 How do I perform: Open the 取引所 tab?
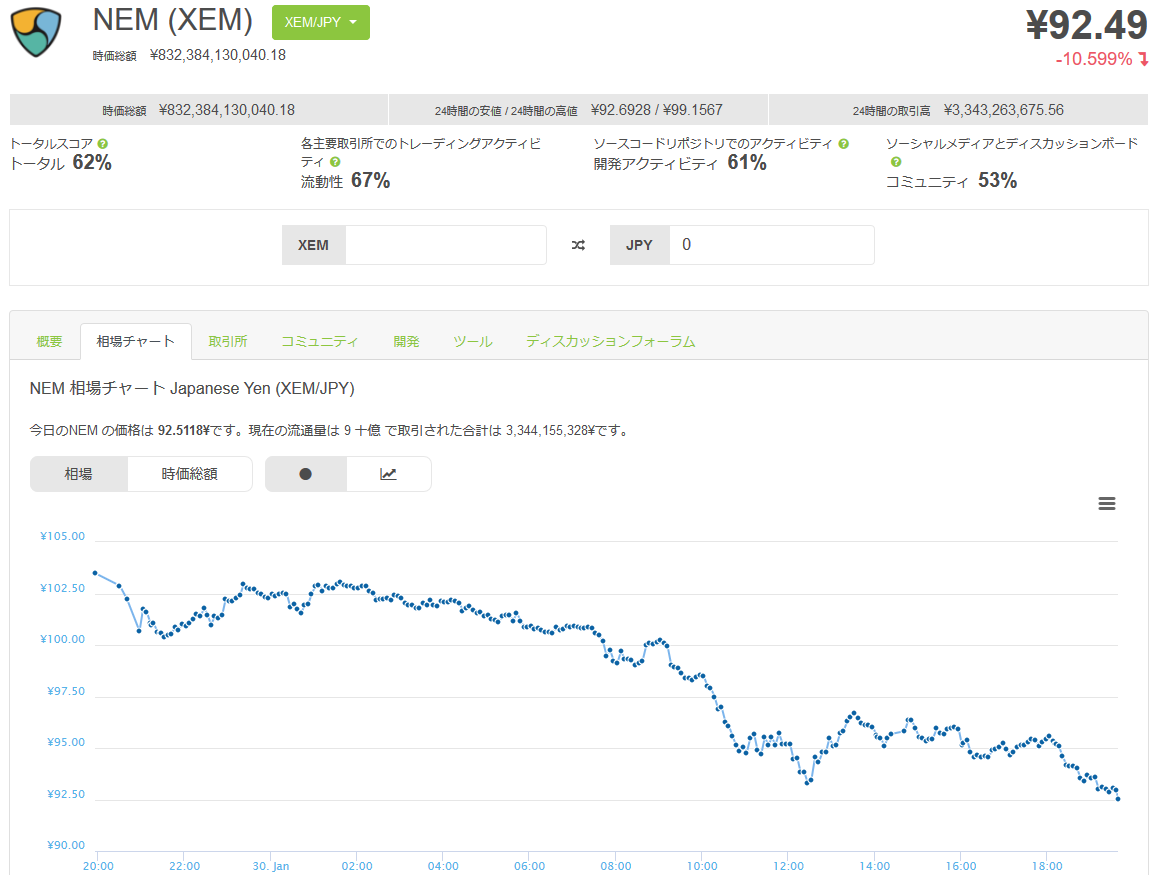[x=228, y=342]
